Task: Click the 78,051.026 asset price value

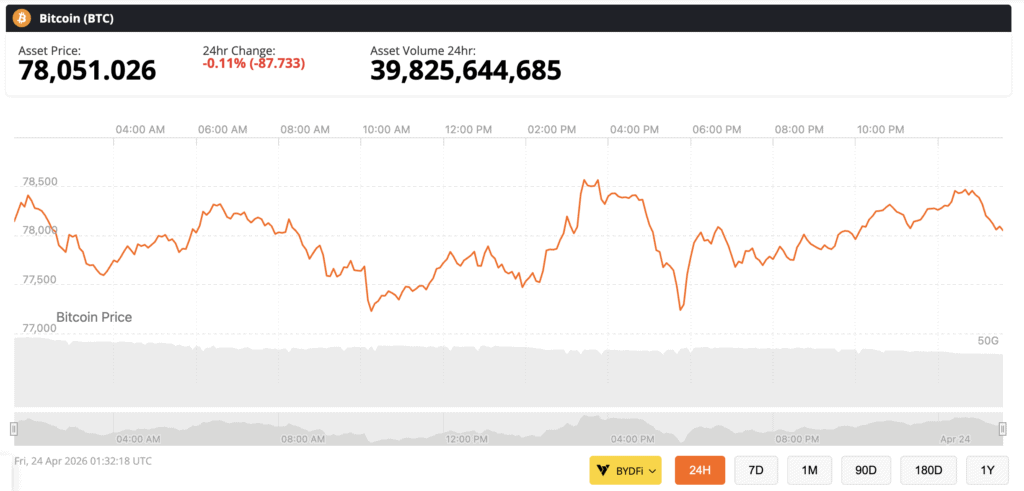Action: (87, 70)
